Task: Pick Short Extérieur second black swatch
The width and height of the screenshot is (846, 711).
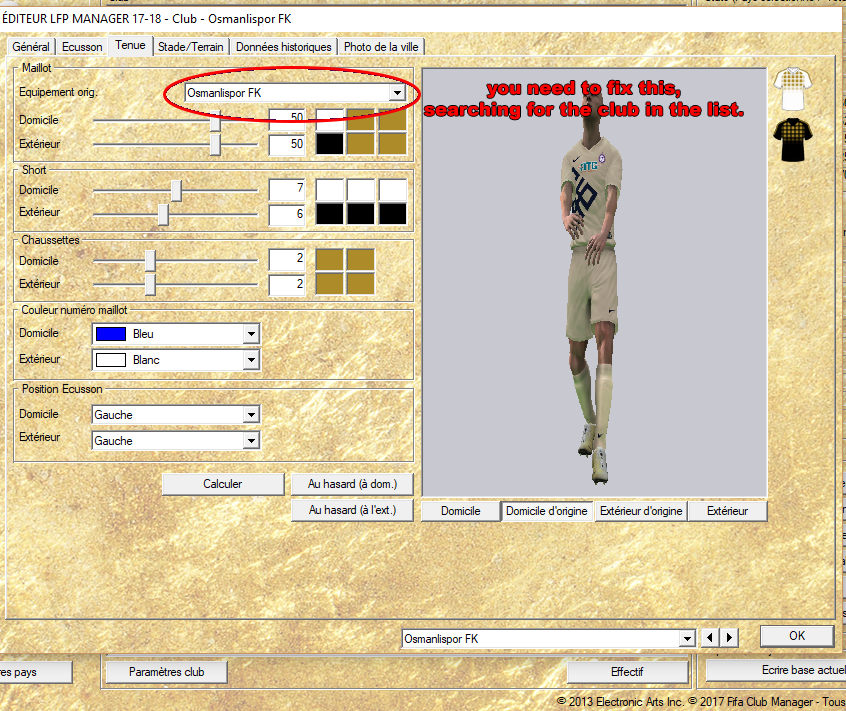Action: click(361, 214)
